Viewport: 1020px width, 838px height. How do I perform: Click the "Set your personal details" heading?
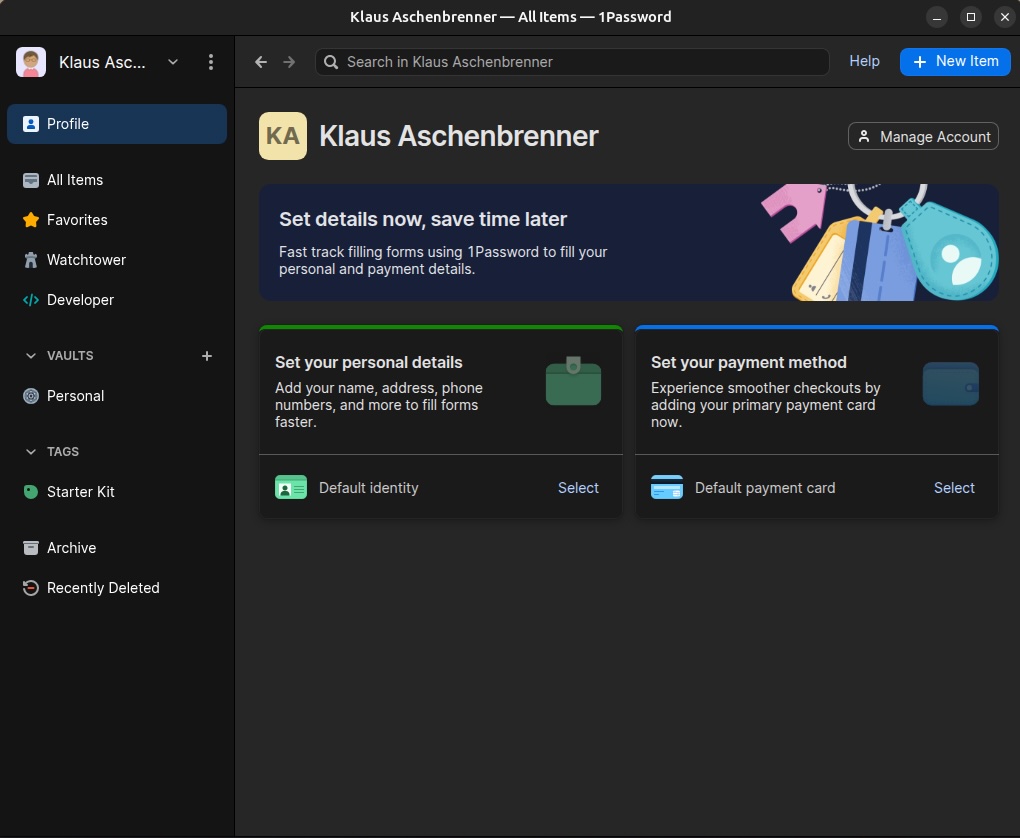[369, 362]
